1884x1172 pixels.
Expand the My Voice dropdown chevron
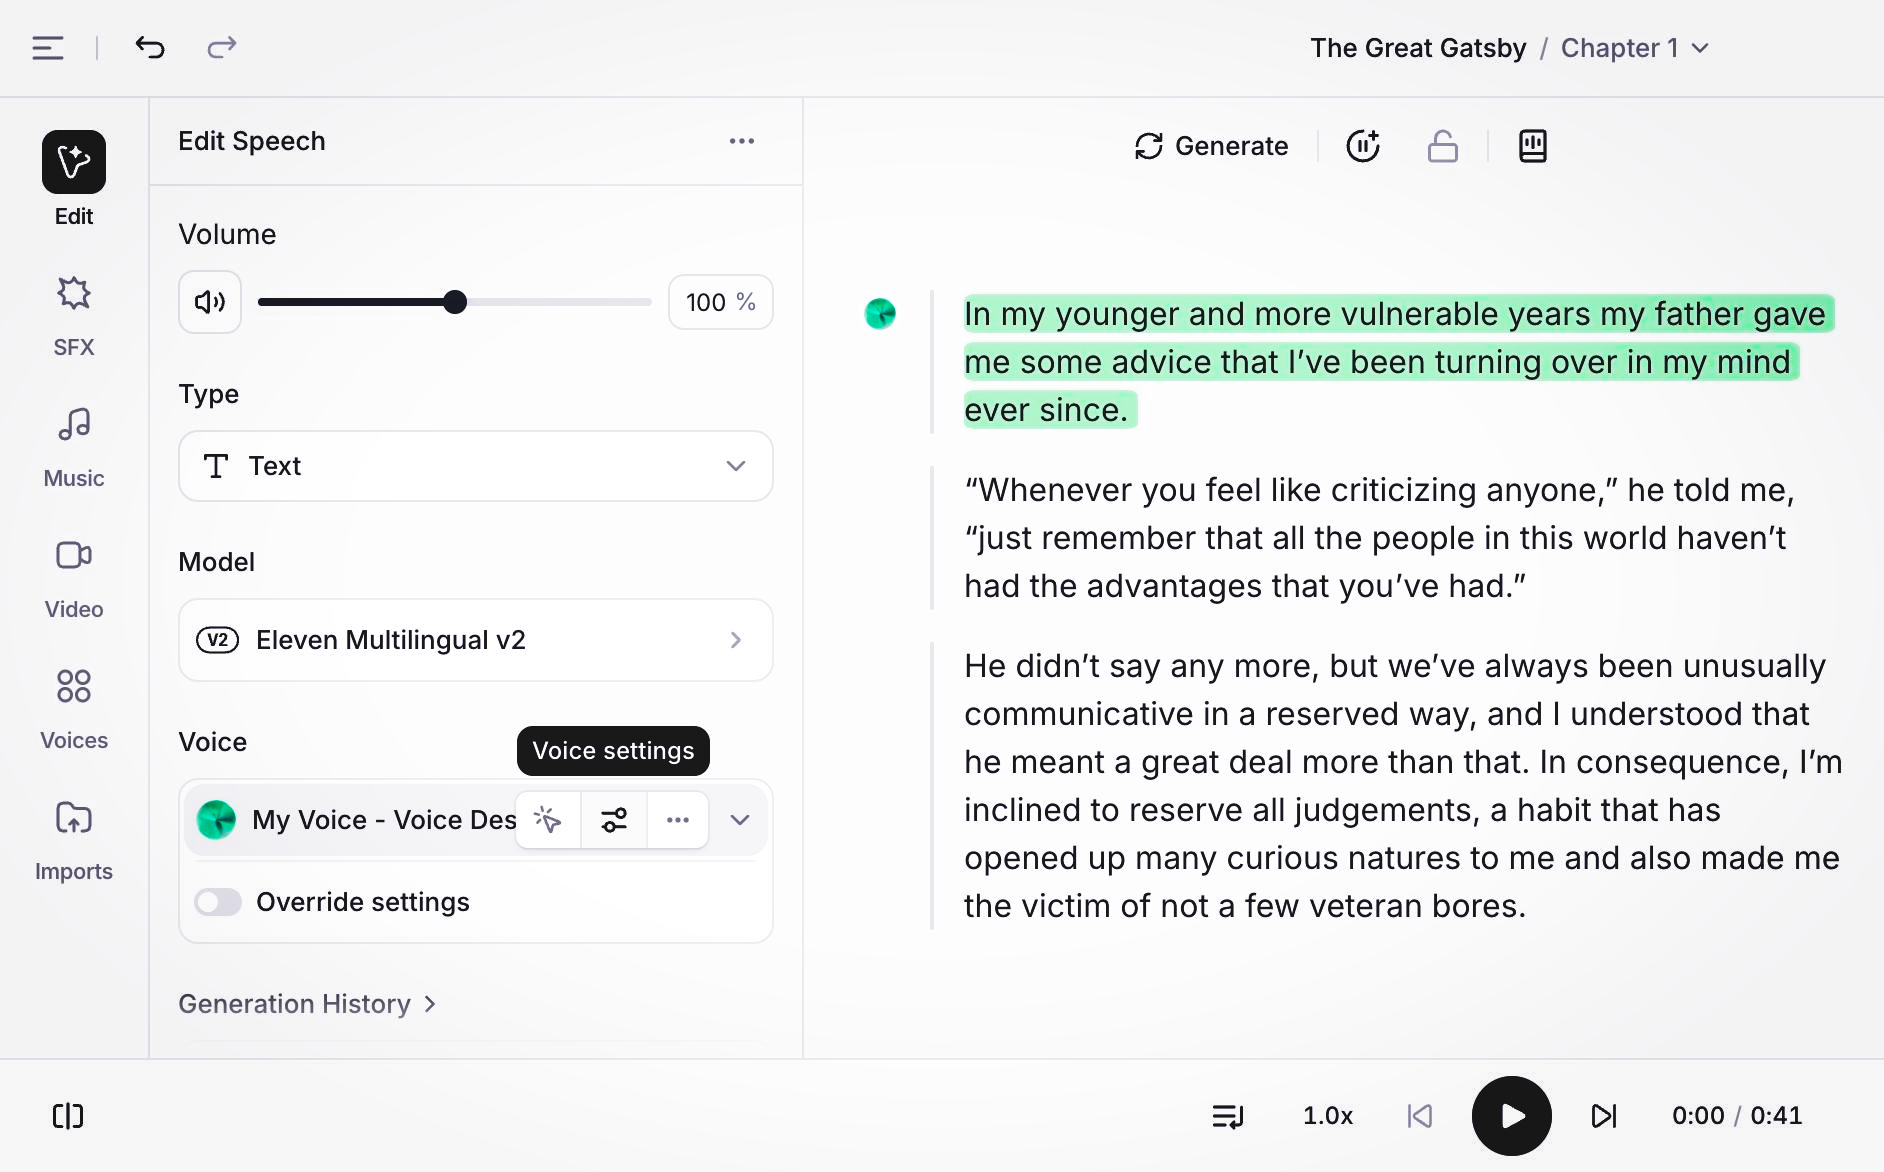tap(740, 820)
